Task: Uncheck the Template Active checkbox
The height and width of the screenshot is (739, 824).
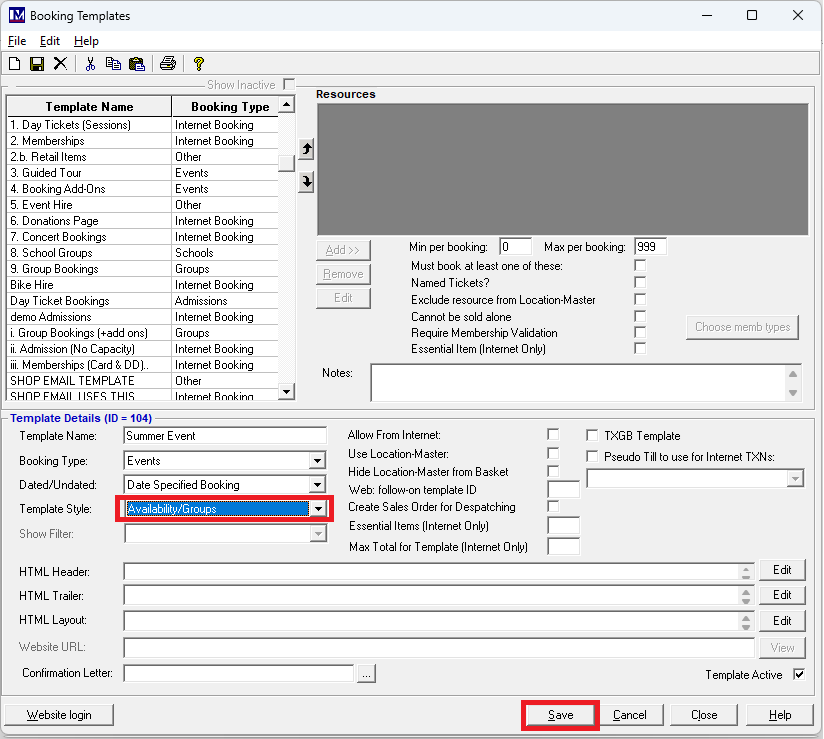Action: pos(798,675)
